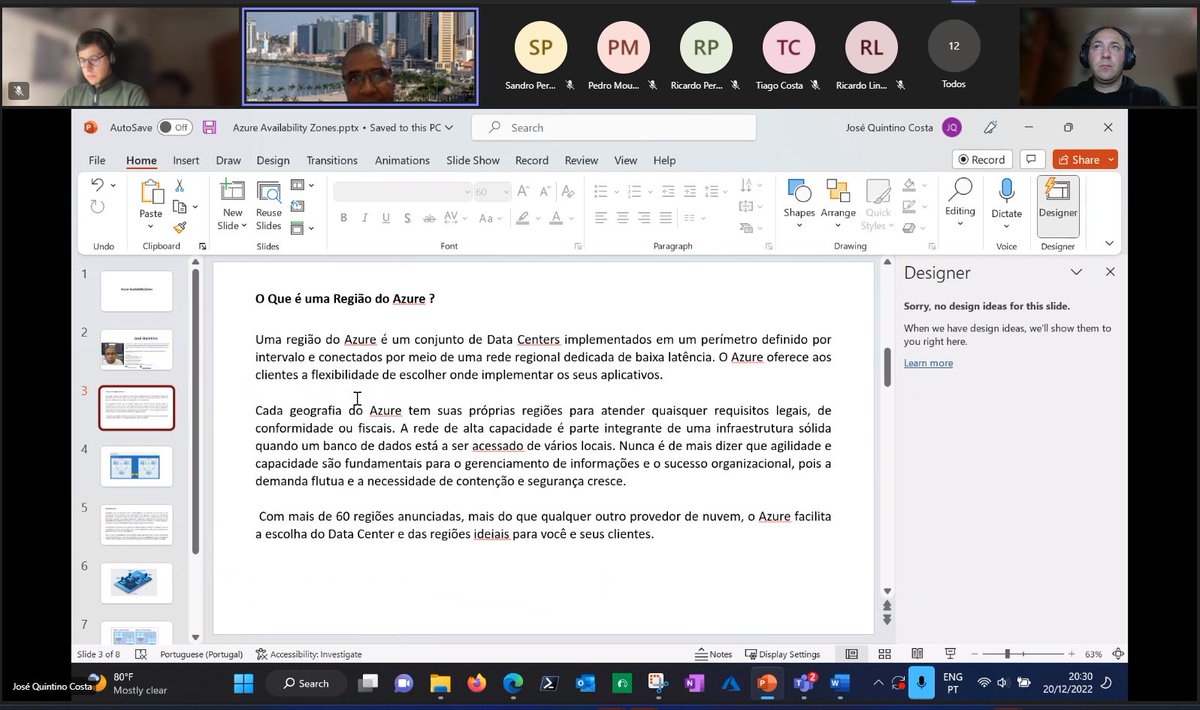The width and height of the screenshot is (1200, 710).
Task: Click the Undo arrow icon
Action: click(97, 185)
